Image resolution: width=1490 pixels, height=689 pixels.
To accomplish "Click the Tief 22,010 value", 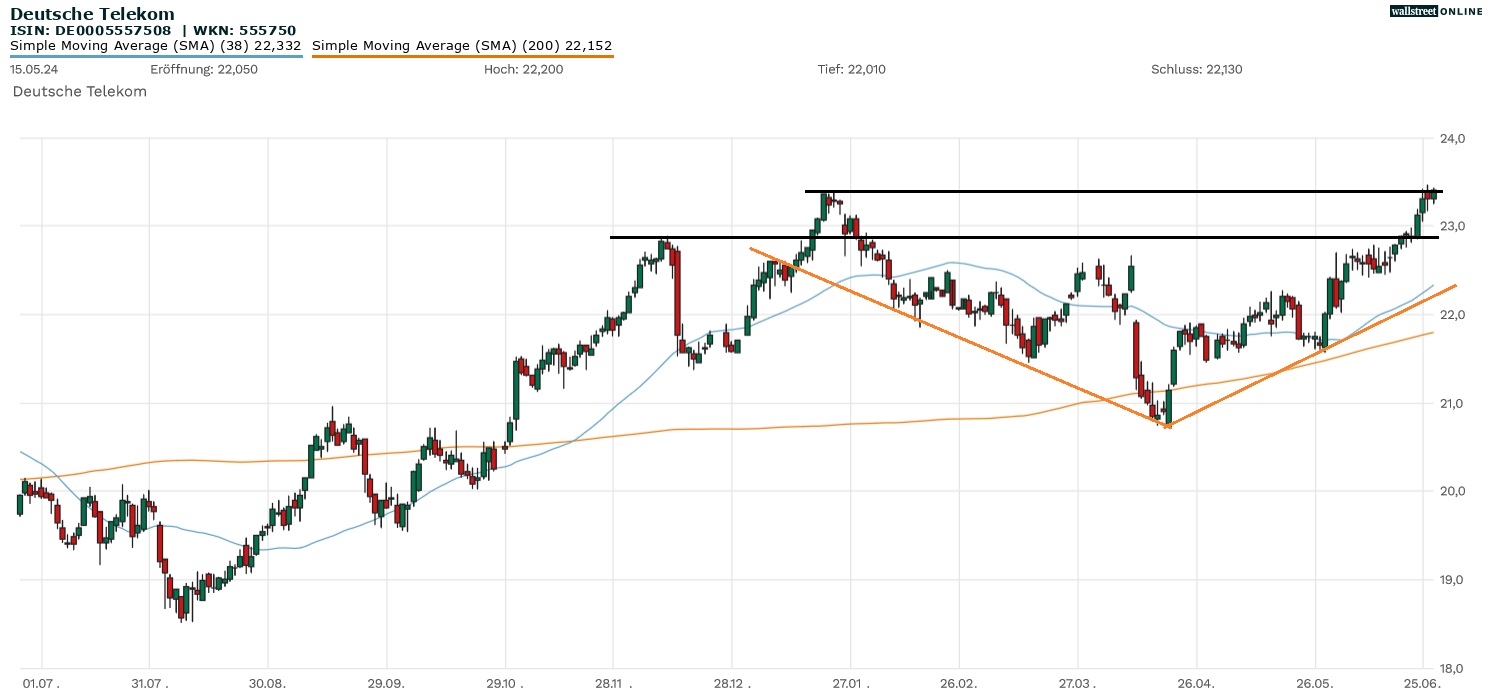I will pos(851,69).
